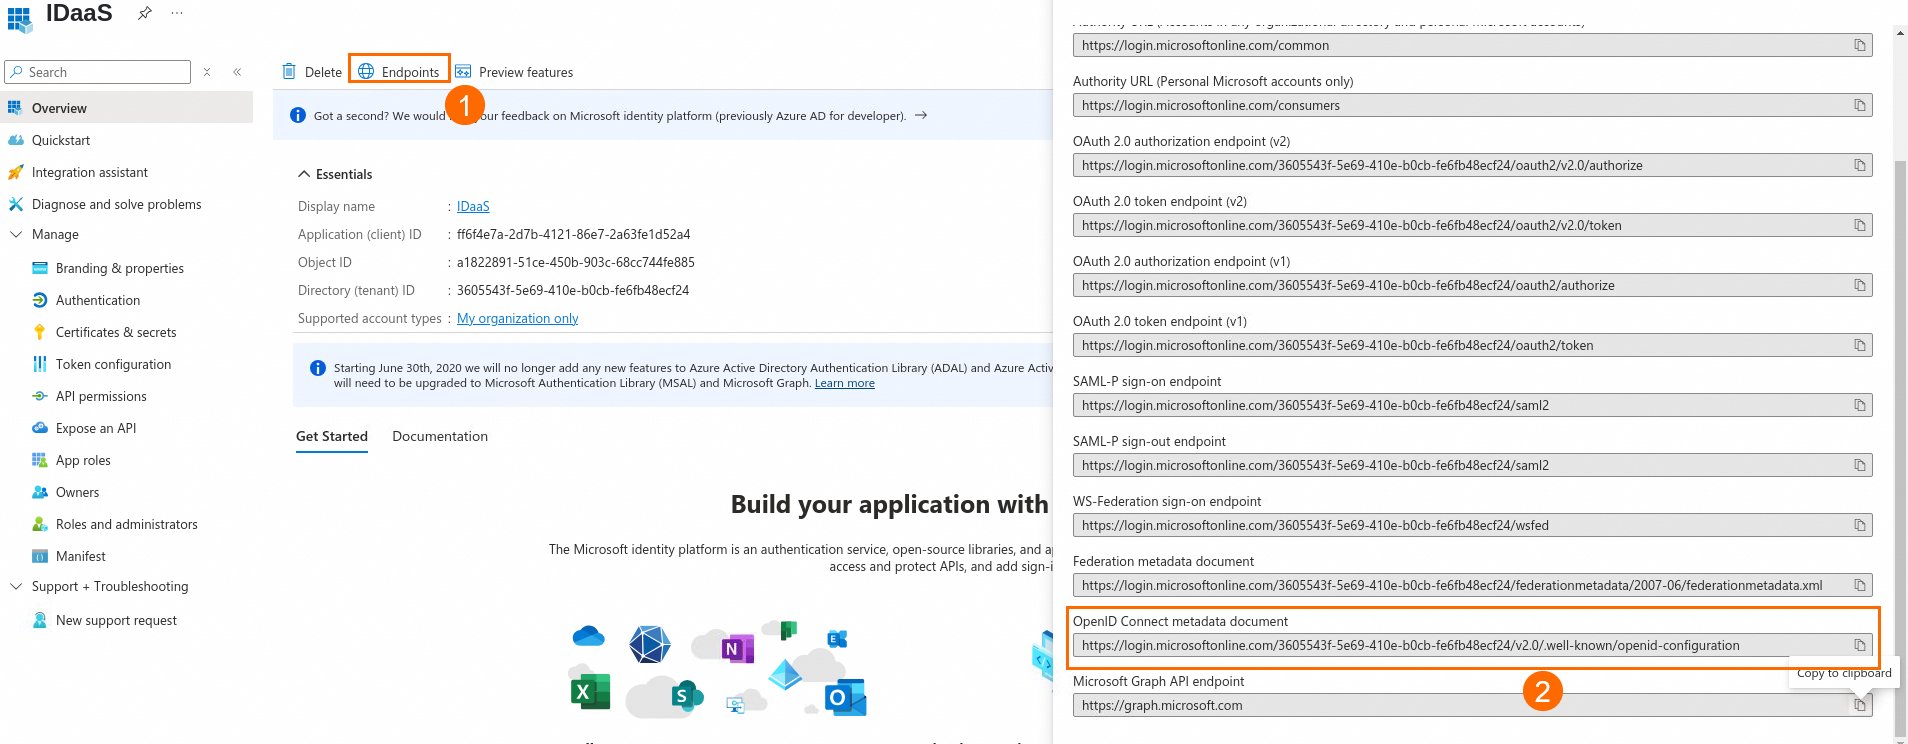The width and height of the screenshot is (1908, 744).
Task: Click the Learn more link
Action: [844, 383]
